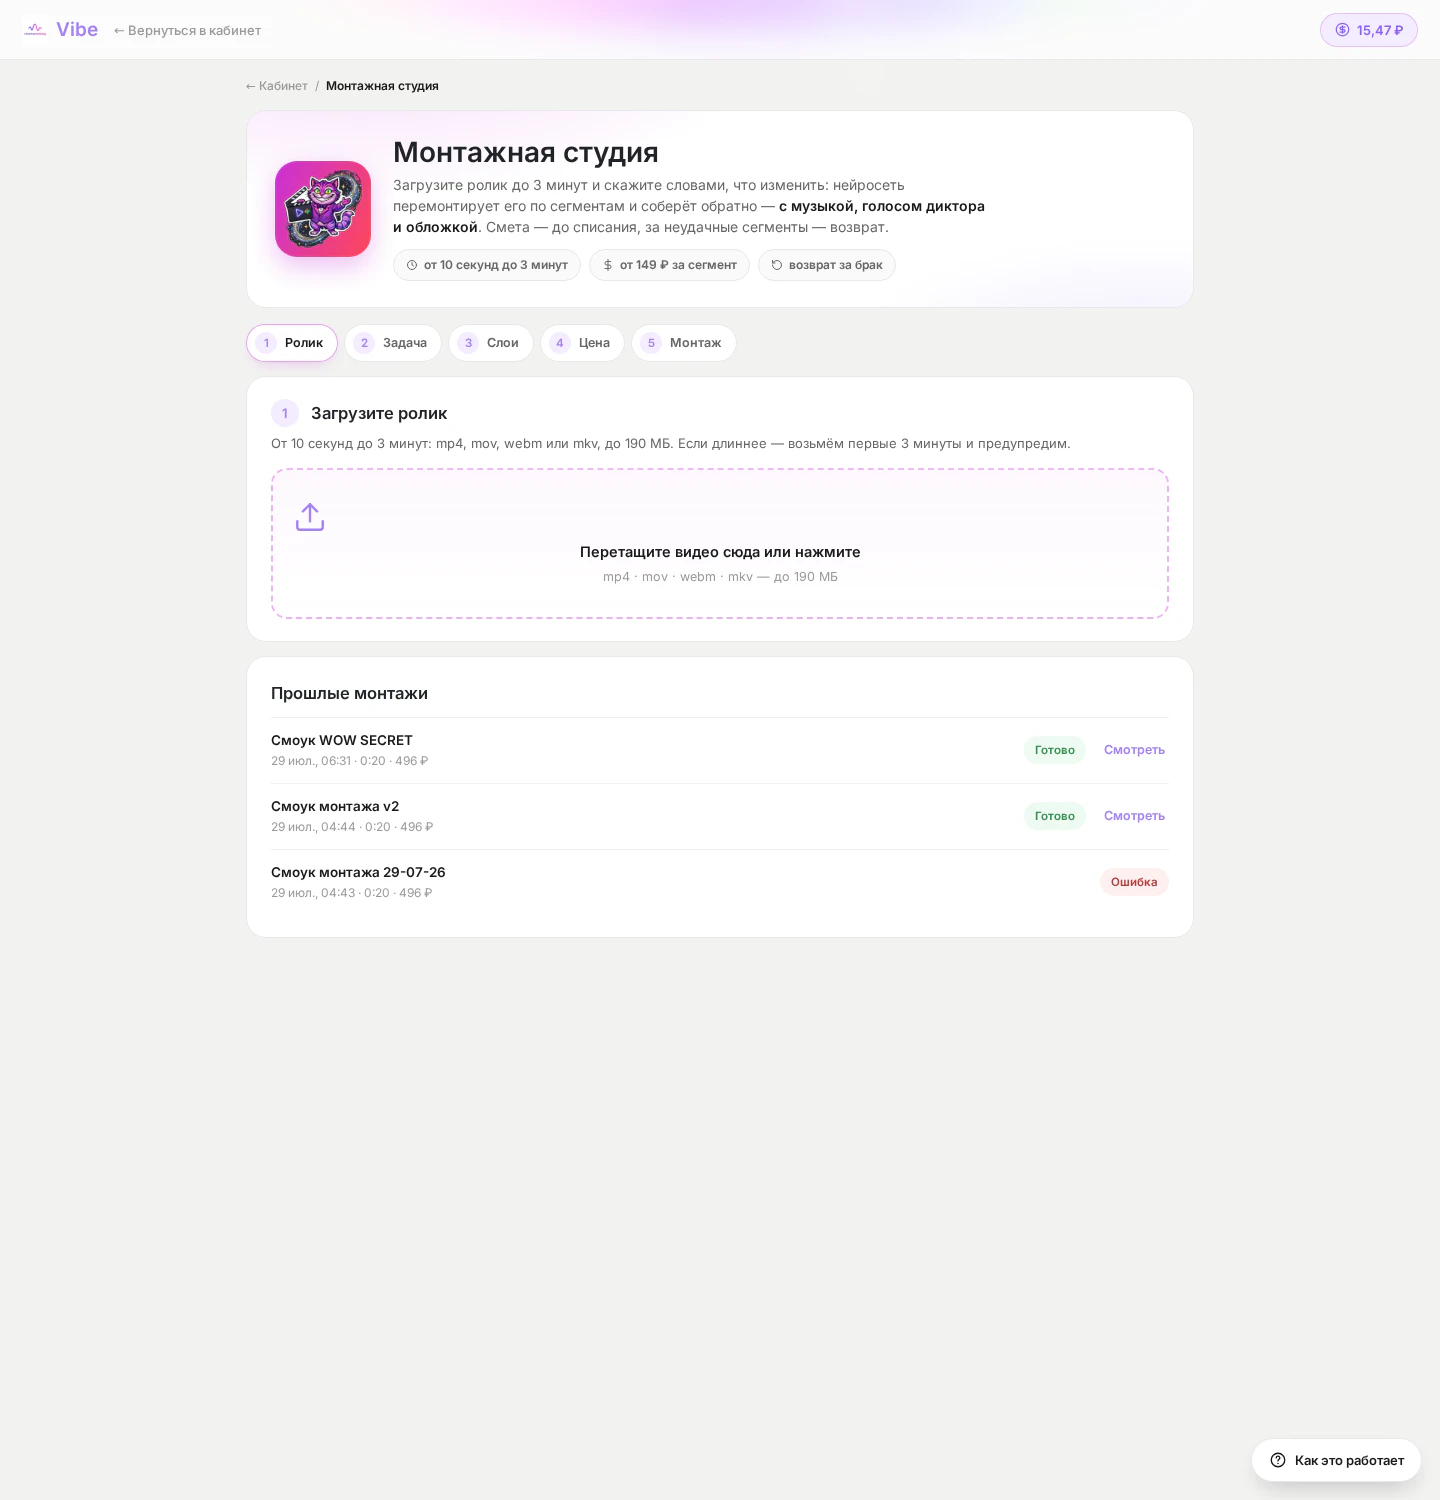Click the Vibe logo icon
1440x1500 pixels.
point(35,30)
